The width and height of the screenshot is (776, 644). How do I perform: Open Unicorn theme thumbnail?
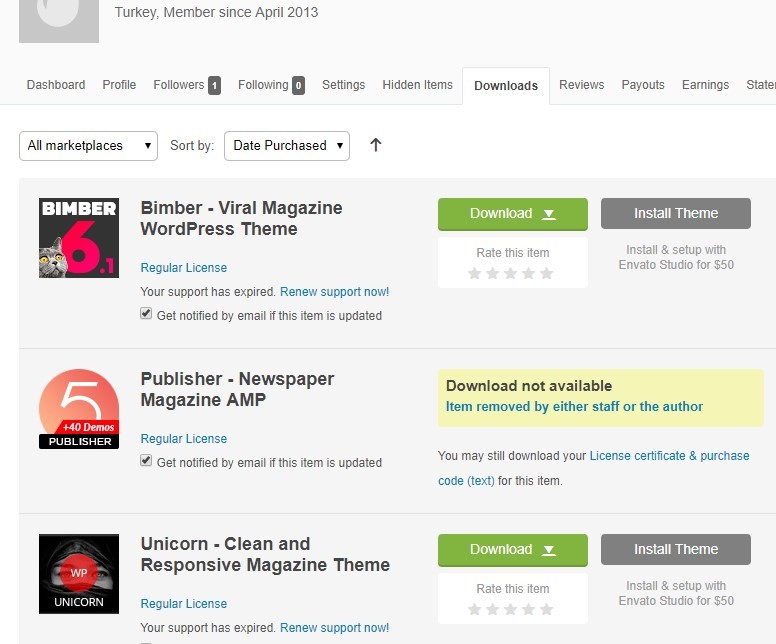tap(79, 574)
